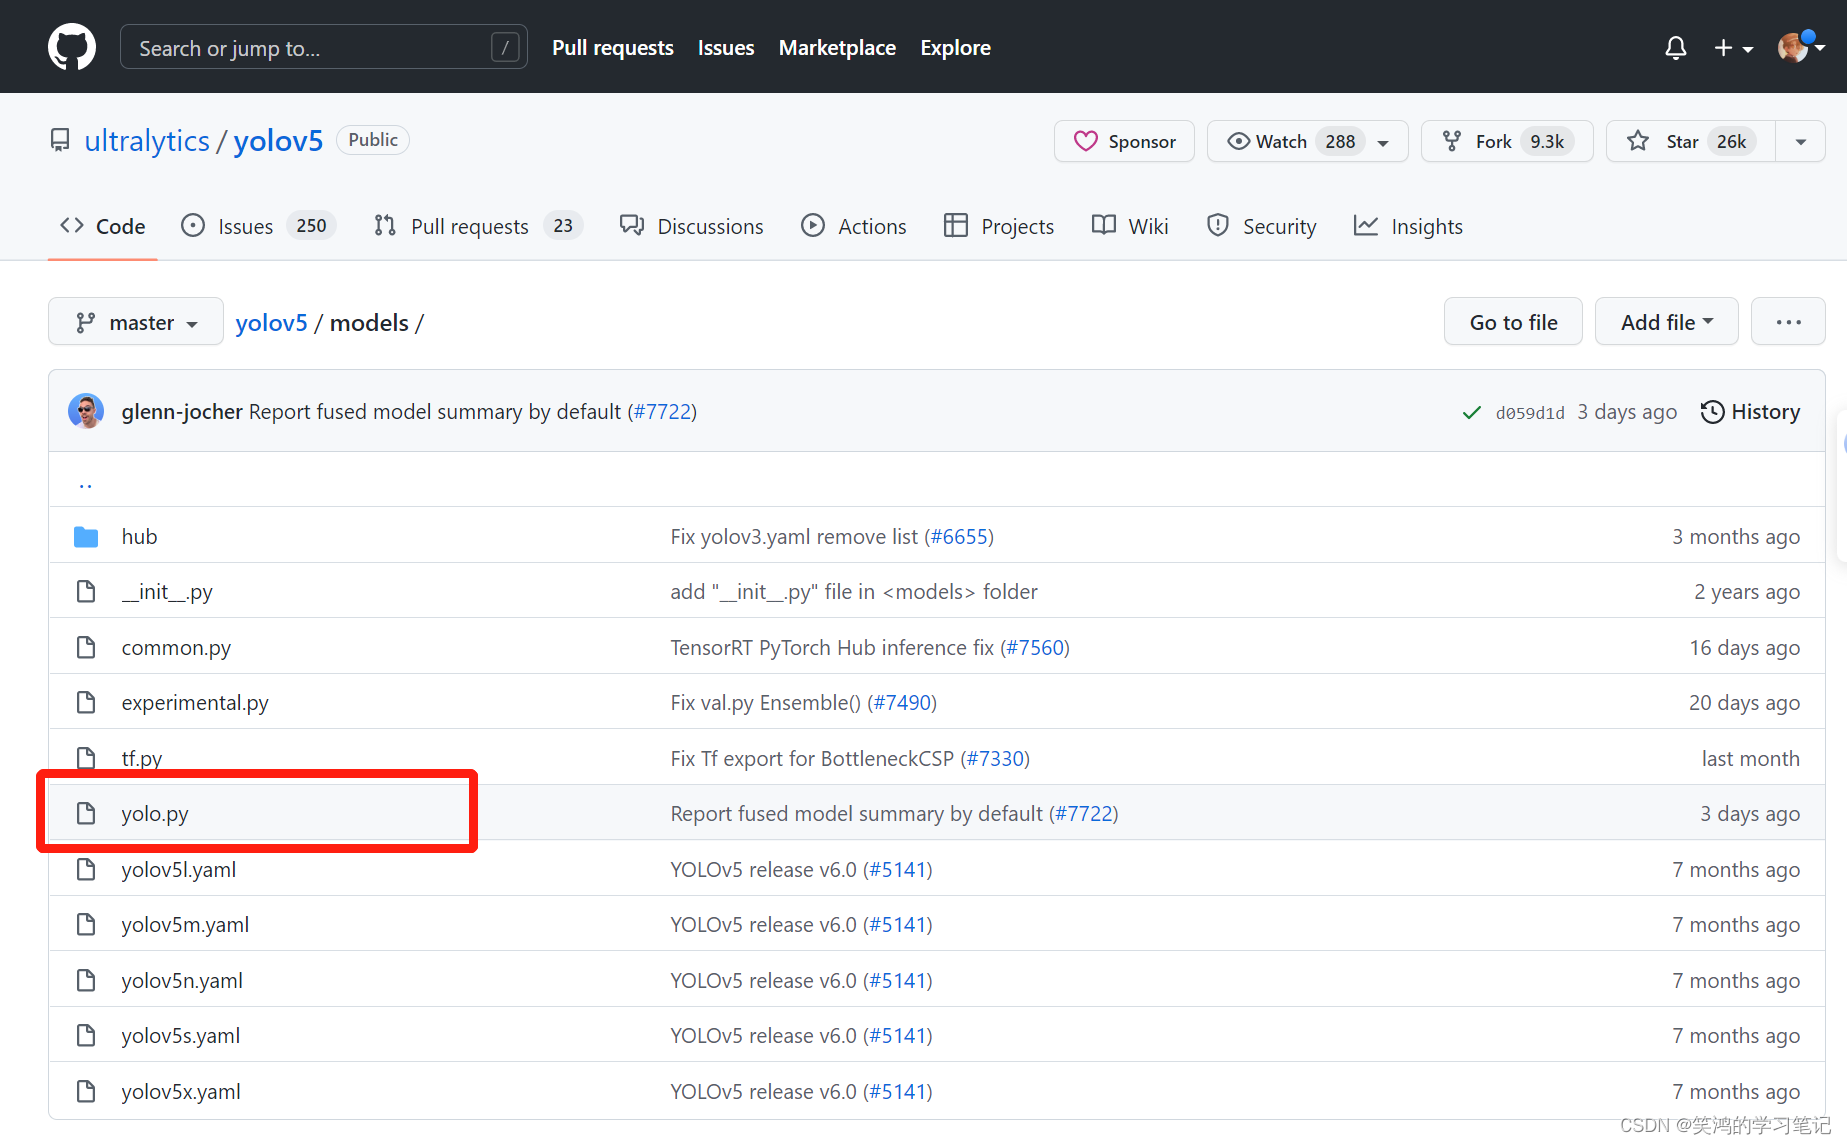Switch to the Issues tab

[x=245, y=226]
